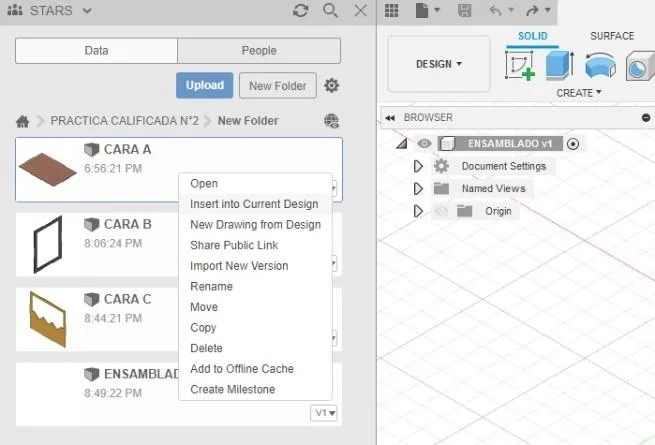This screenshot has height=445, width=655.
Task: Choose New Drawing from Design
Action: [255, 224]
